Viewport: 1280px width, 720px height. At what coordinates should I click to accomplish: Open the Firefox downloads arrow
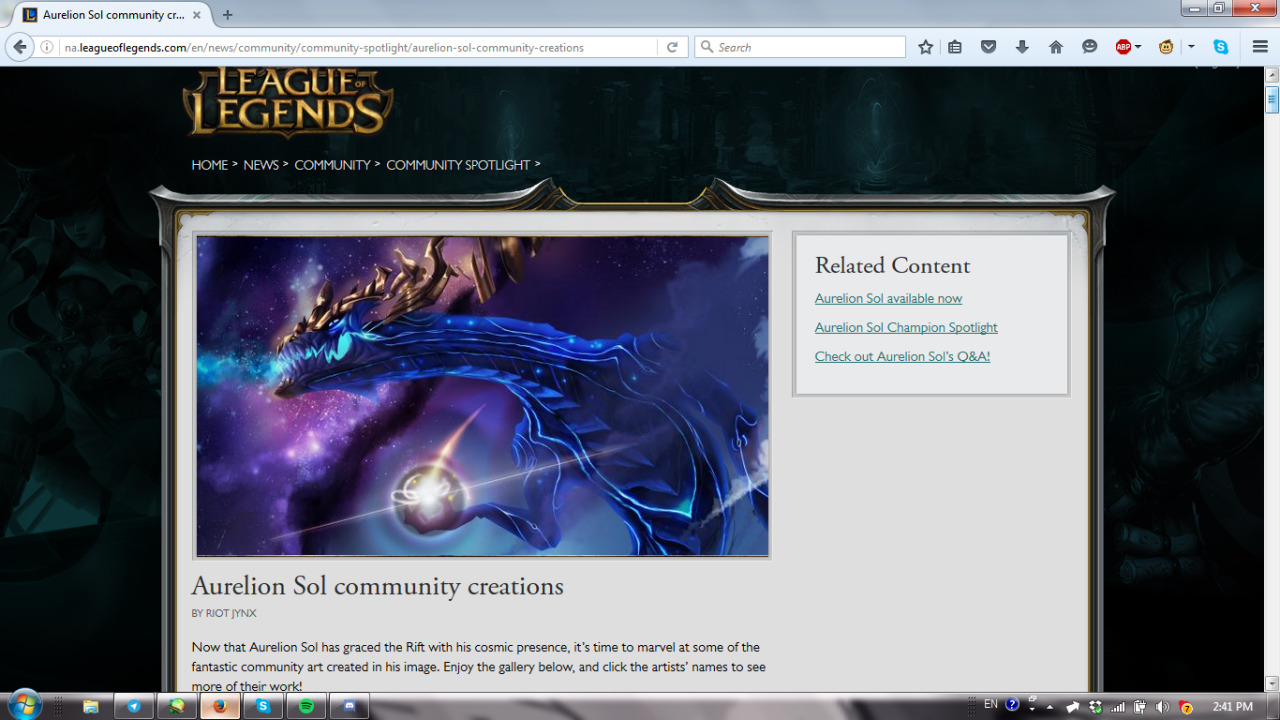(1021, 47)
